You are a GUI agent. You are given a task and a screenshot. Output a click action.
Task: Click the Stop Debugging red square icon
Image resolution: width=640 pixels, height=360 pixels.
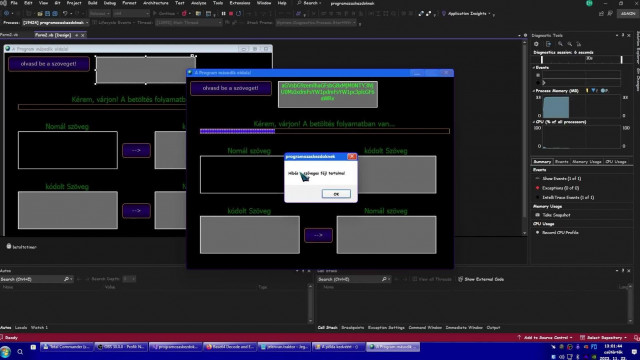(231, 13)
